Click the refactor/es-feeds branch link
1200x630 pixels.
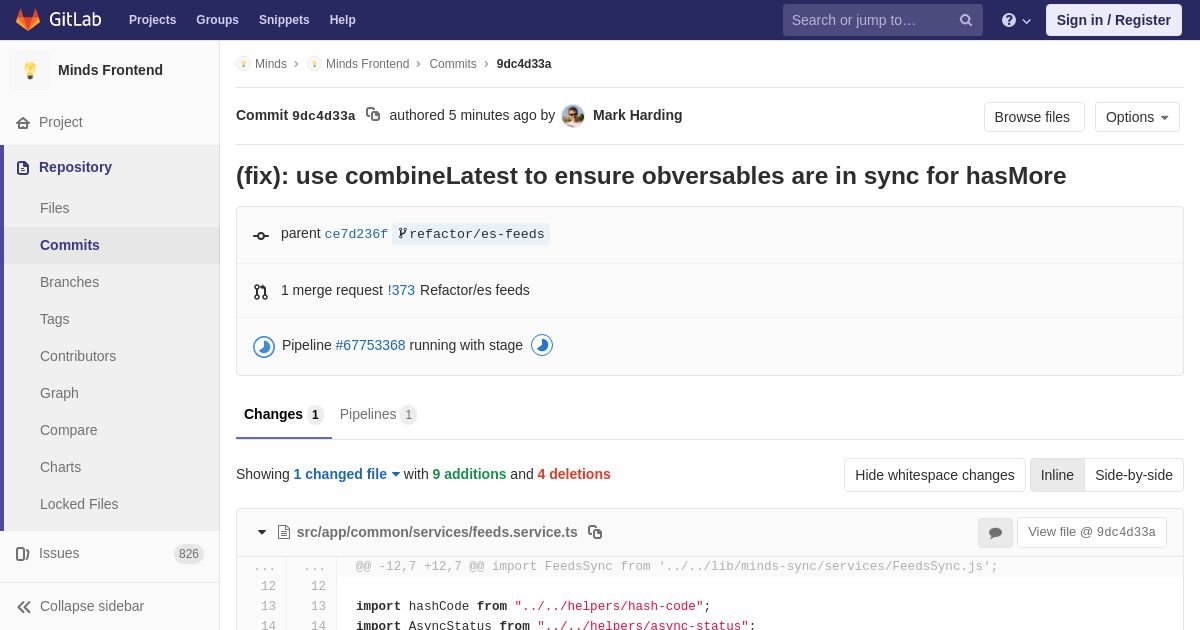(477, 234)
